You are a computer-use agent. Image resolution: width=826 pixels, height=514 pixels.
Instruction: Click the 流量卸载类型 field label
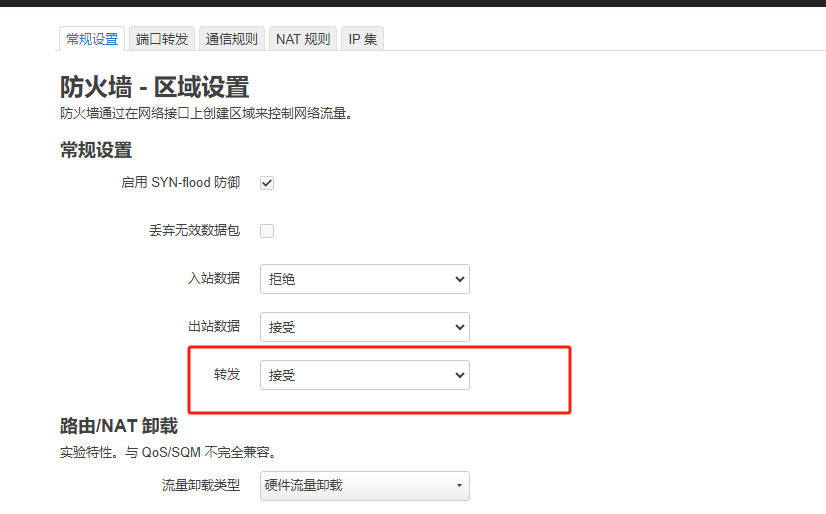click(x=201, y=486)
